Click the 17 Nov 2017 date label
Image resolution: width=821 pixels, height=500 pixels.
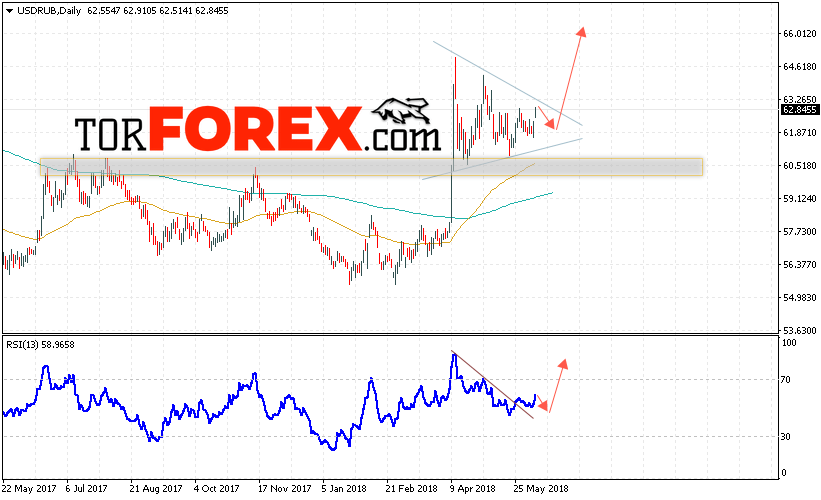point(284,488)
